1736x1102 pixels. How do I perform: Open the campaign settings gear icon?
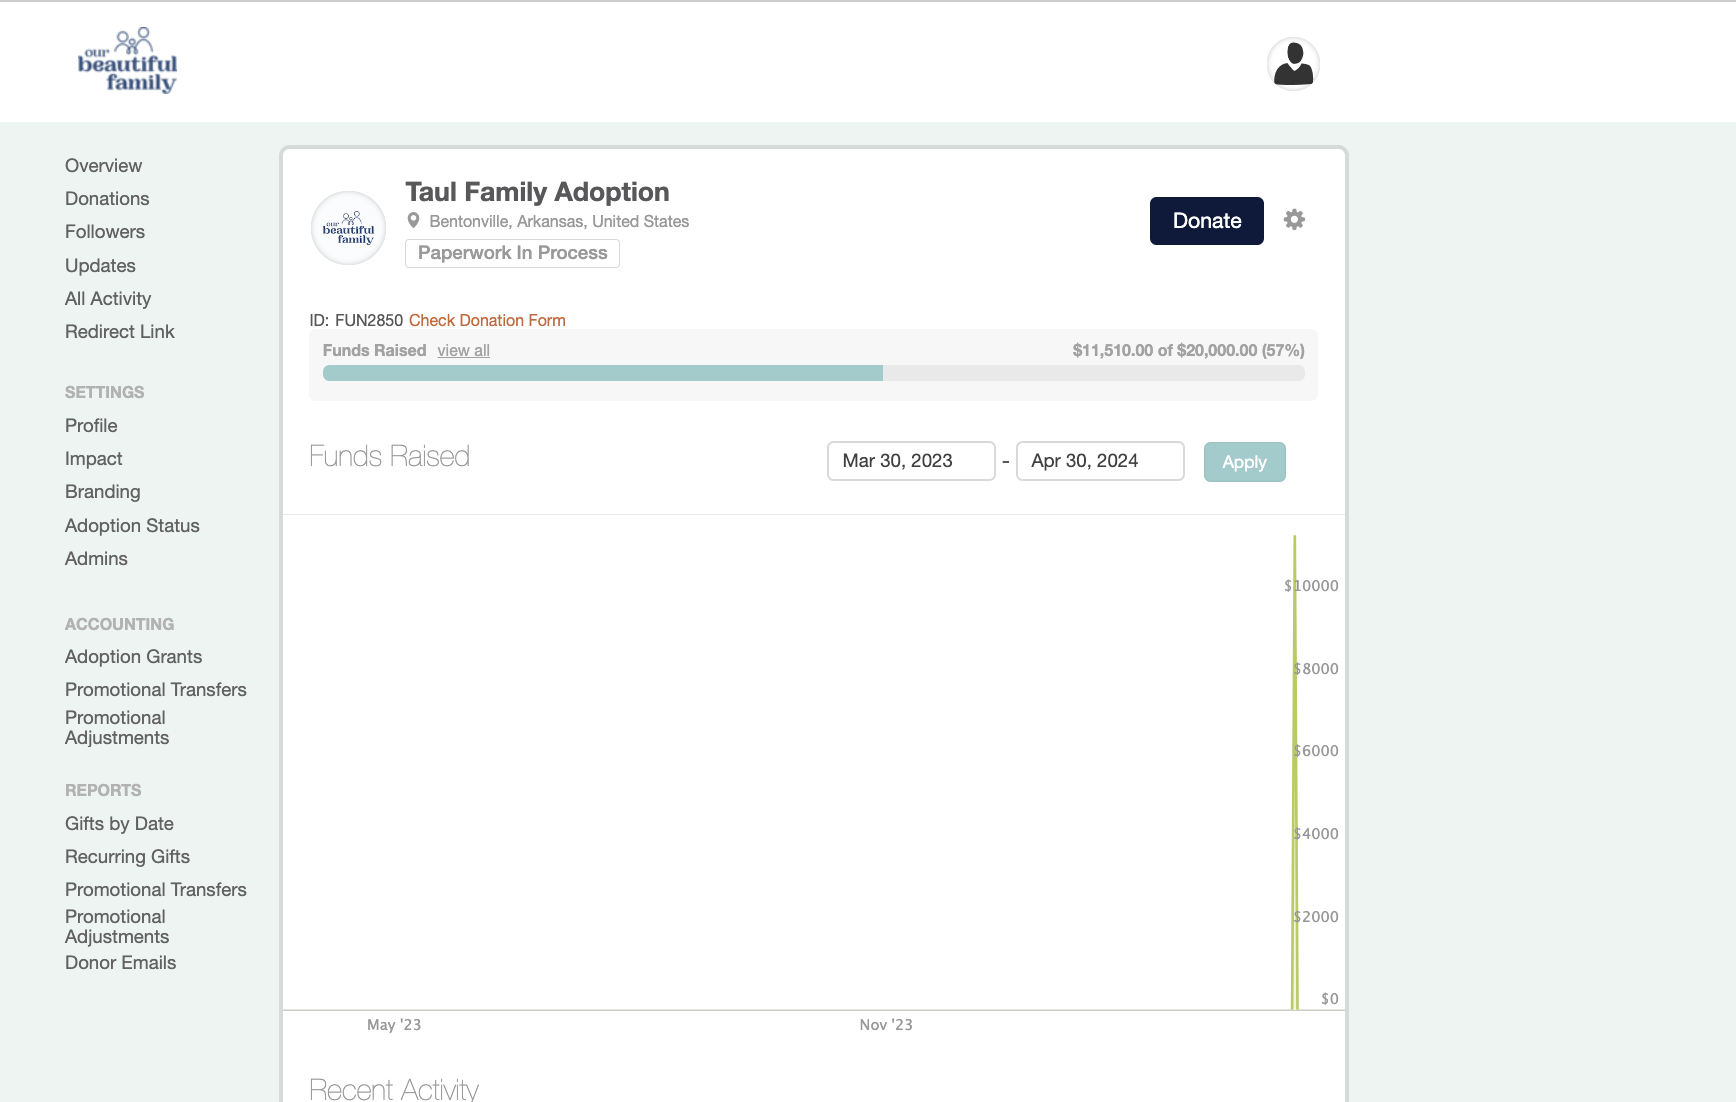[1294, 220]
